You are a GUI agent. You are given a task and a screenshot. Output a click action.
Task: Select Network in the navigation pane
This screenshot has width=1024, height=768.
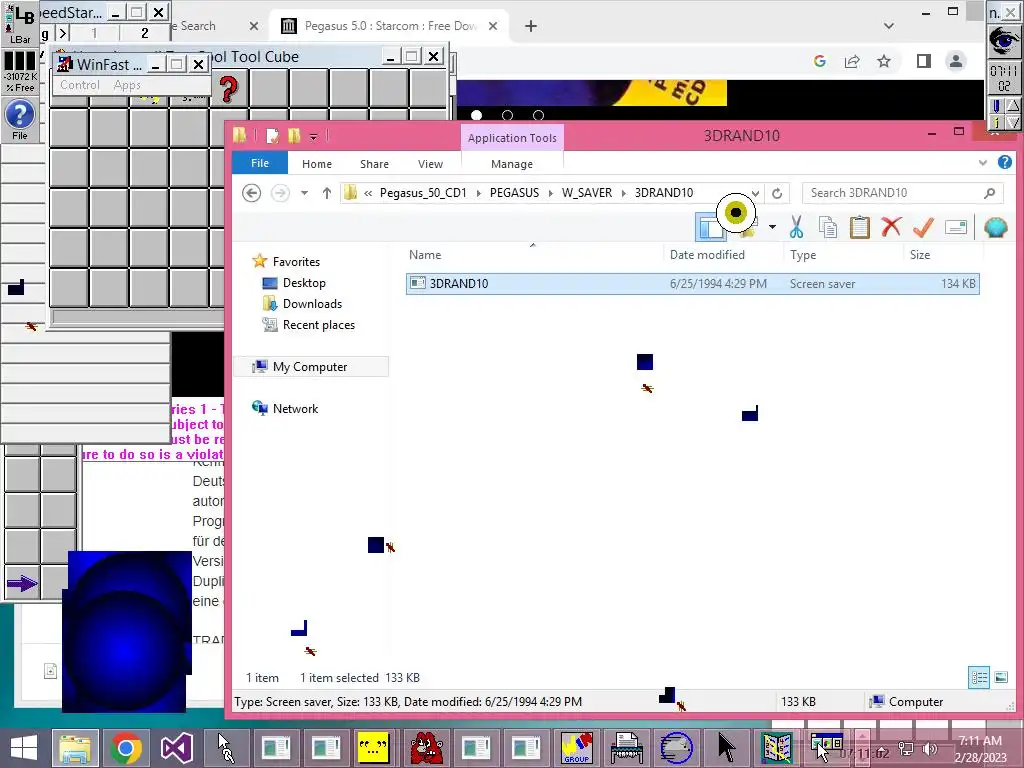(295, 408)
